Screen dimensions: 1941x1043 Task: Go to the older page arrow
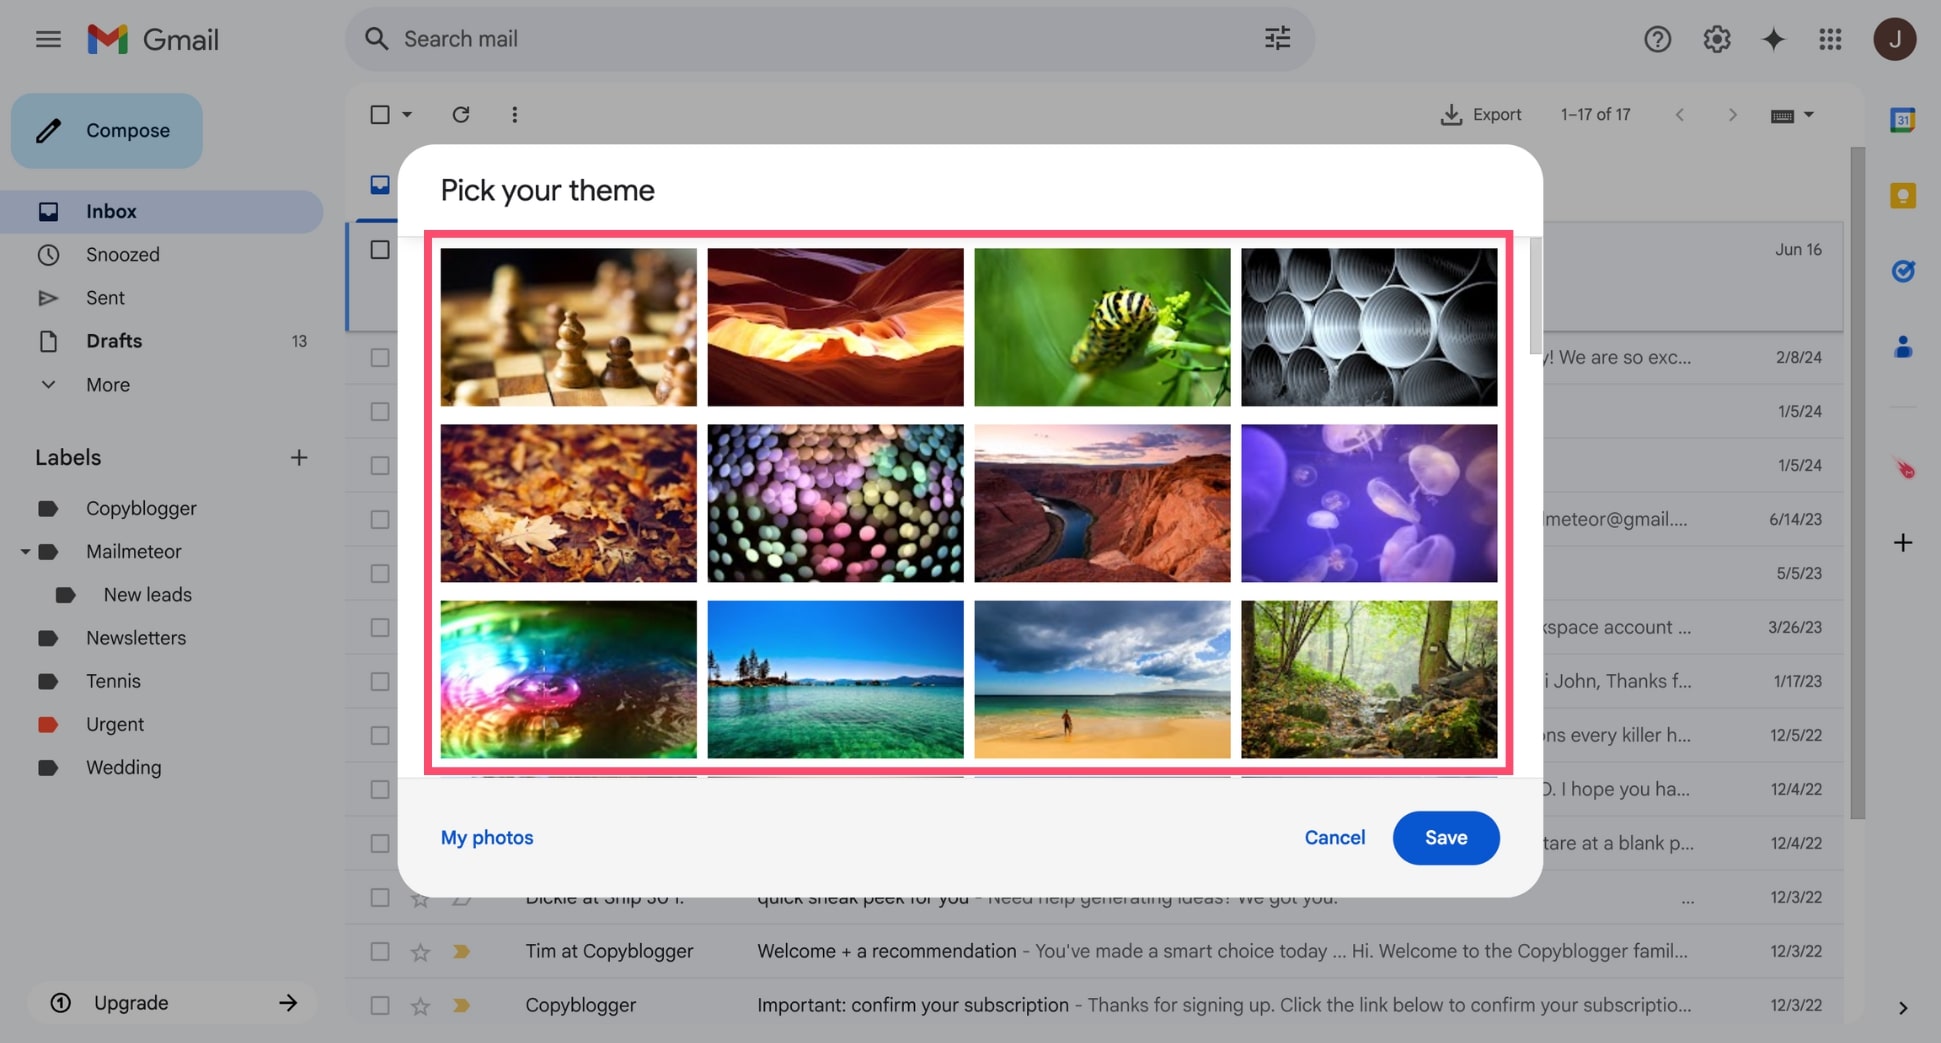click(1732, 115)
